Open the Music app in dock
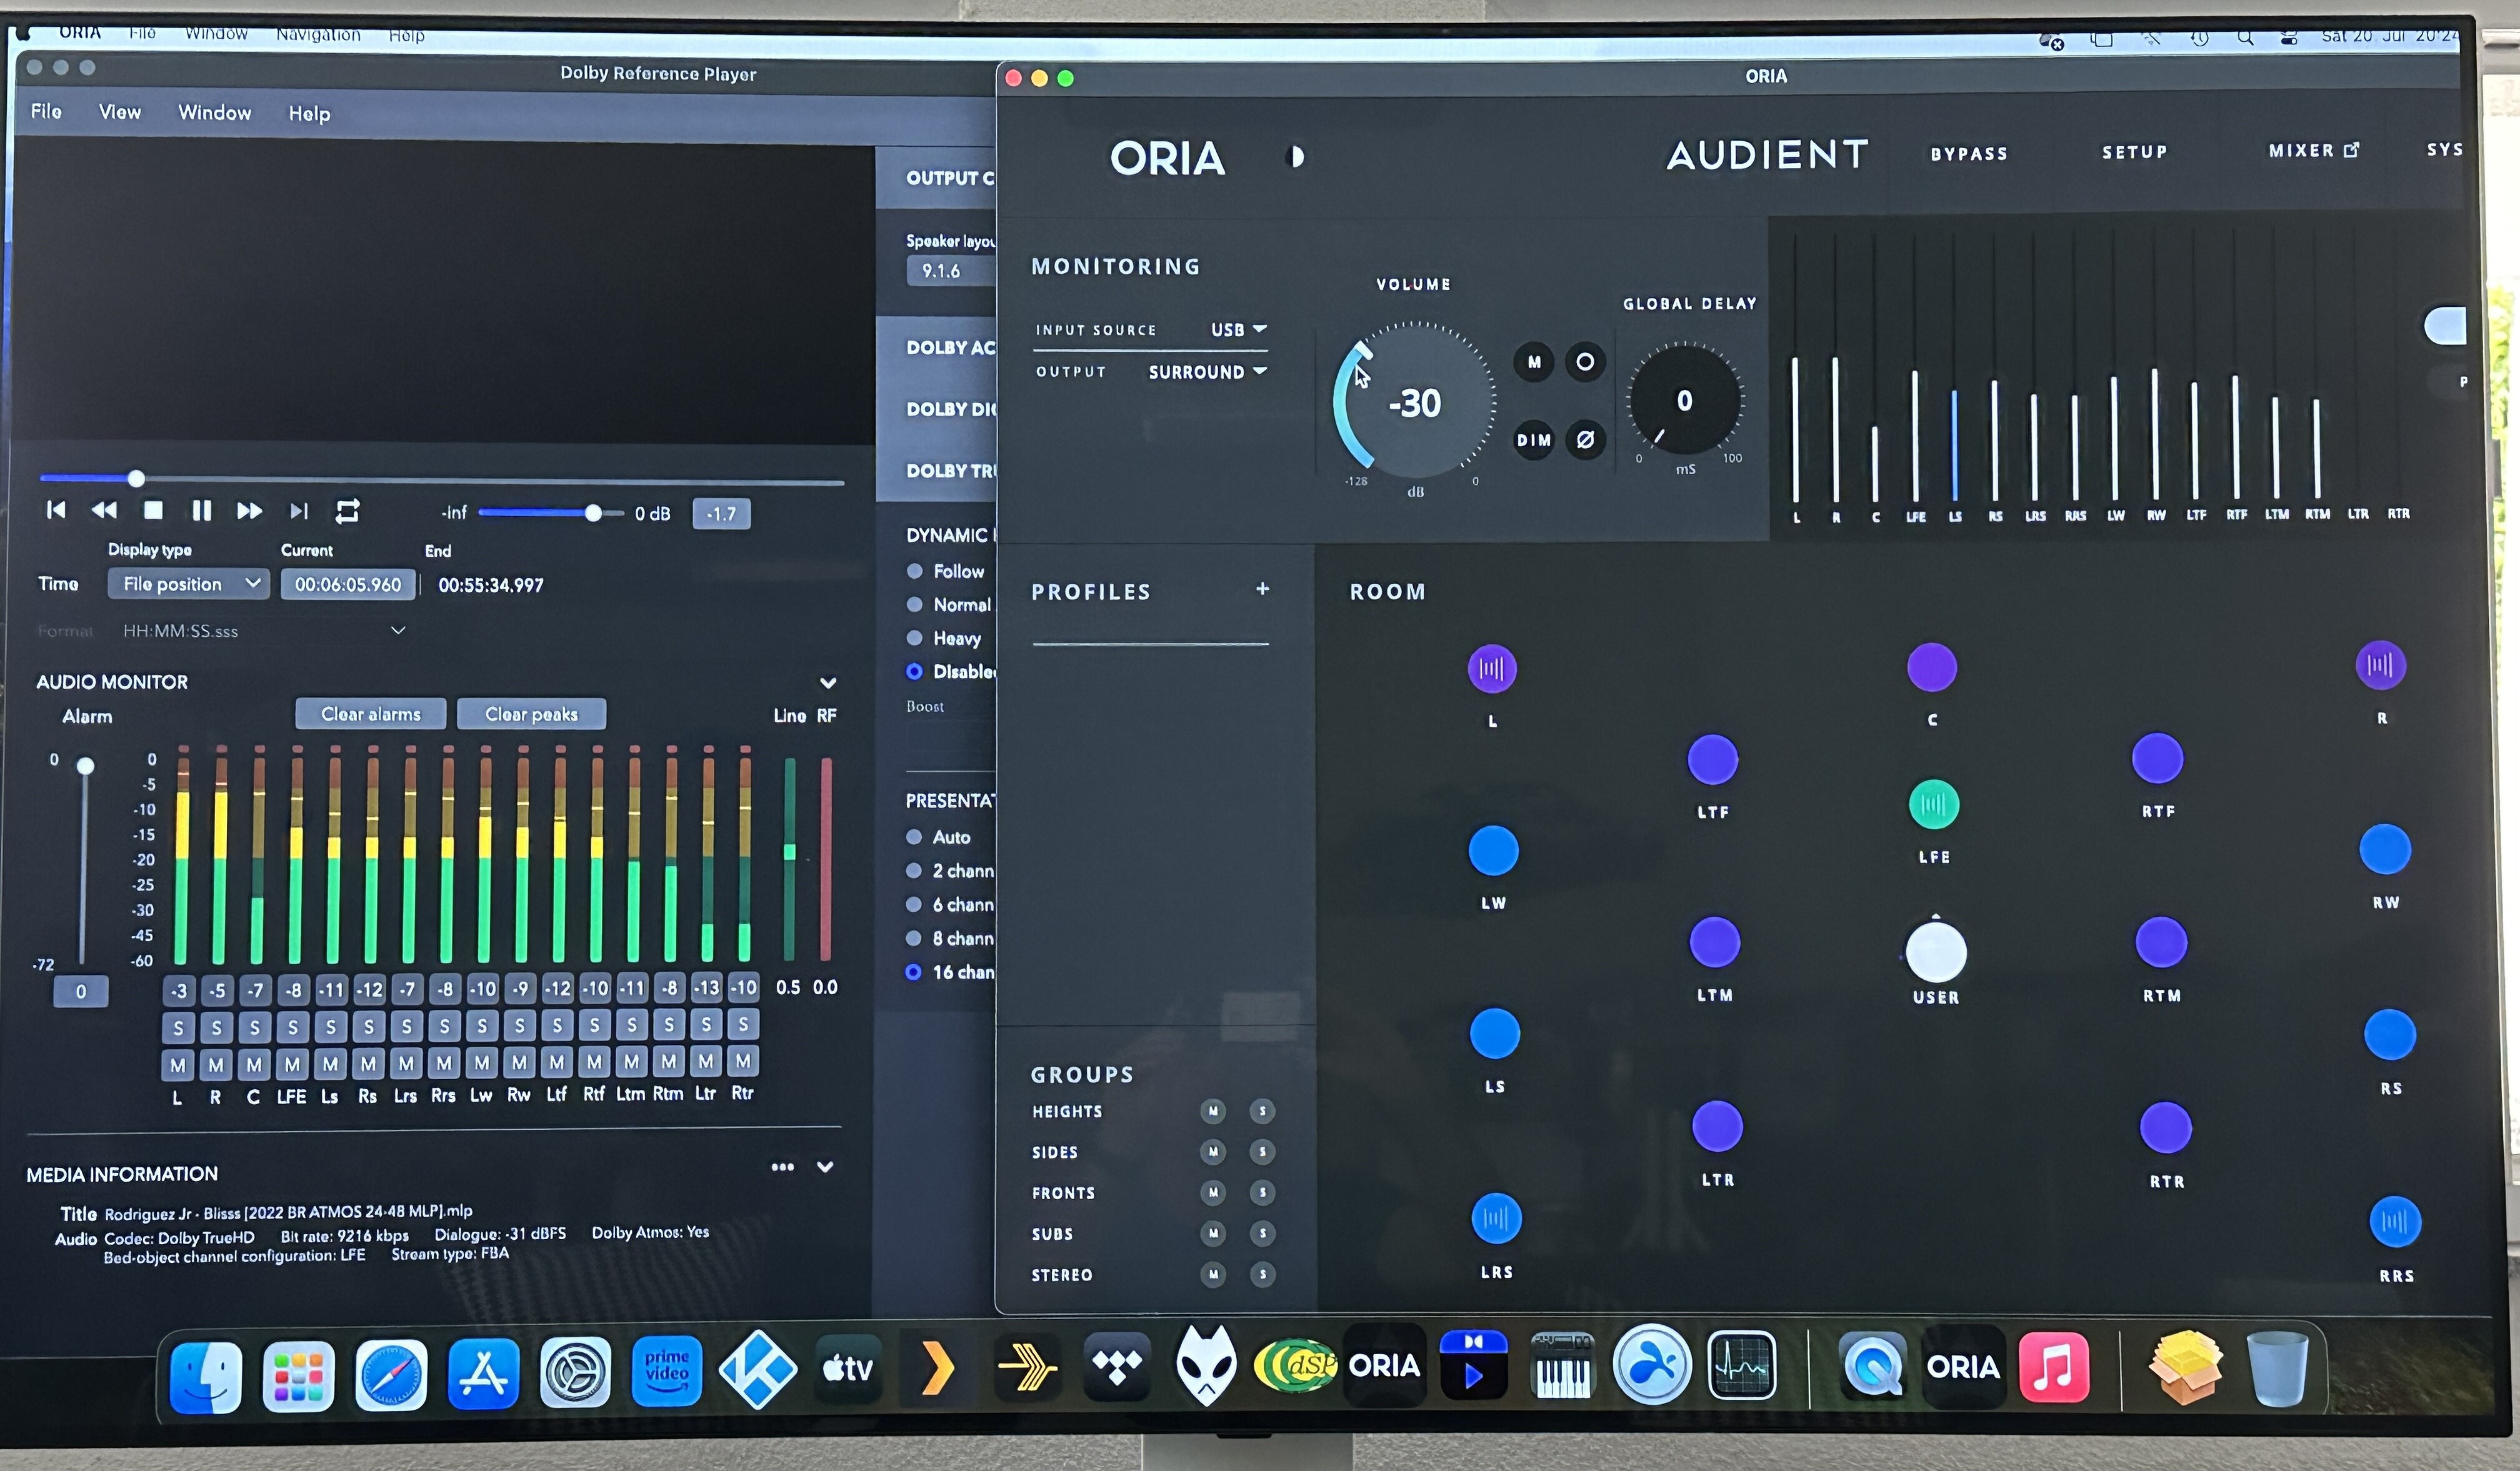This screenshot has width=2520, height=1471. [2054, 1366]
